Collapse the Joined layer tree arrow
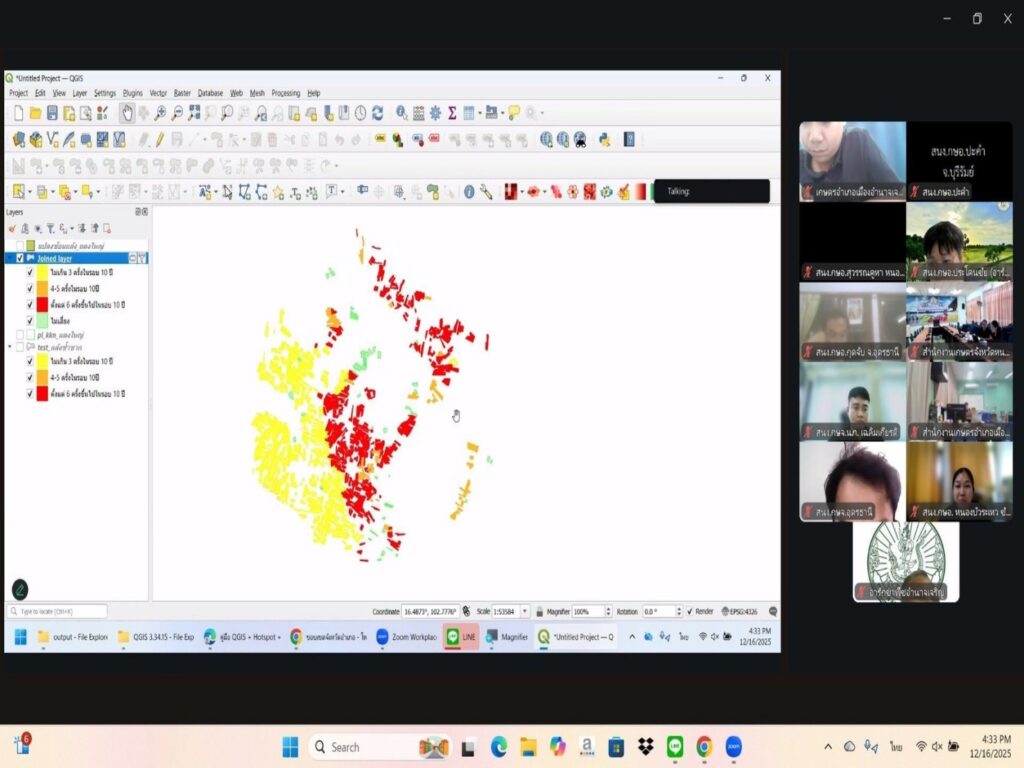The height and width of the screenshot is (768, 1024). (x=10, y=258)
